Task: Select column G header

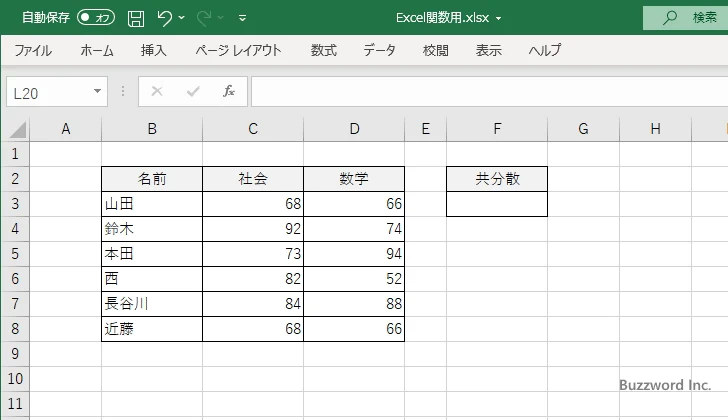Action: (x=584, y=129)
